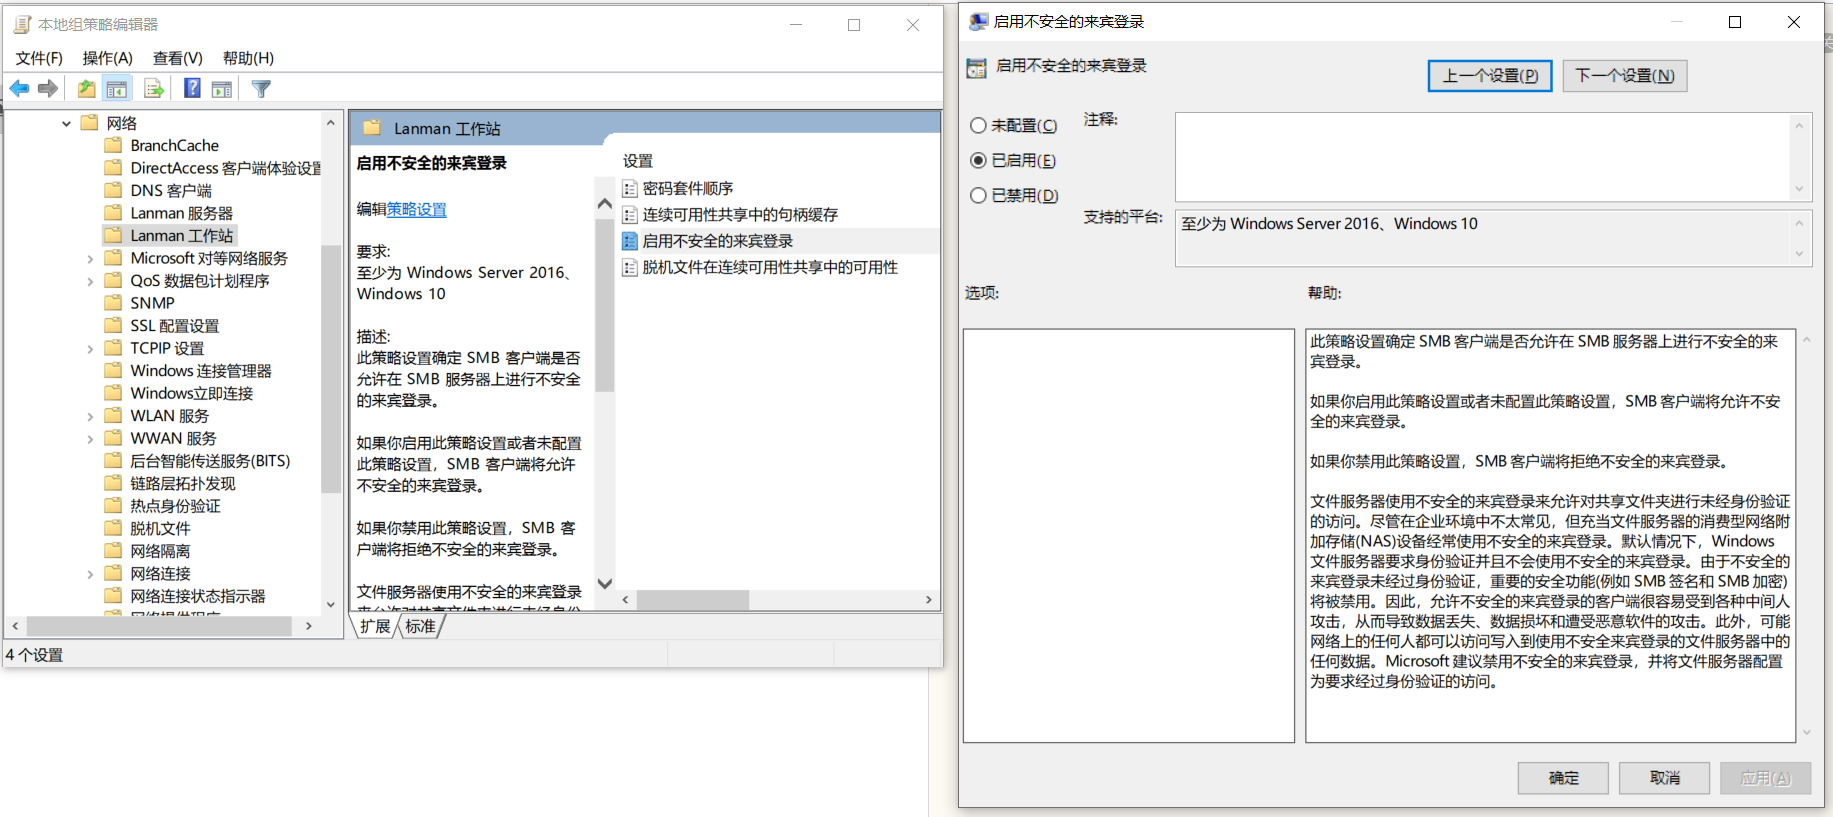Image resolution: width=1833 pixels, height=817 pixels.
Task: Click folder icon beside DNS 客户端
Action: (x=113, y=190)
